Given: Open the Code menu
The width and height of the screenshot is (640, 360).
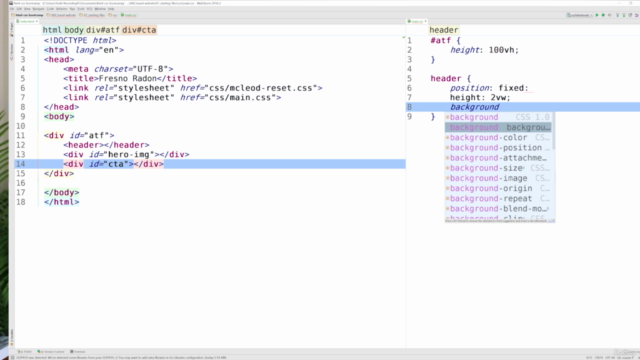Looking at the screenshot, I should coord(50,9).
